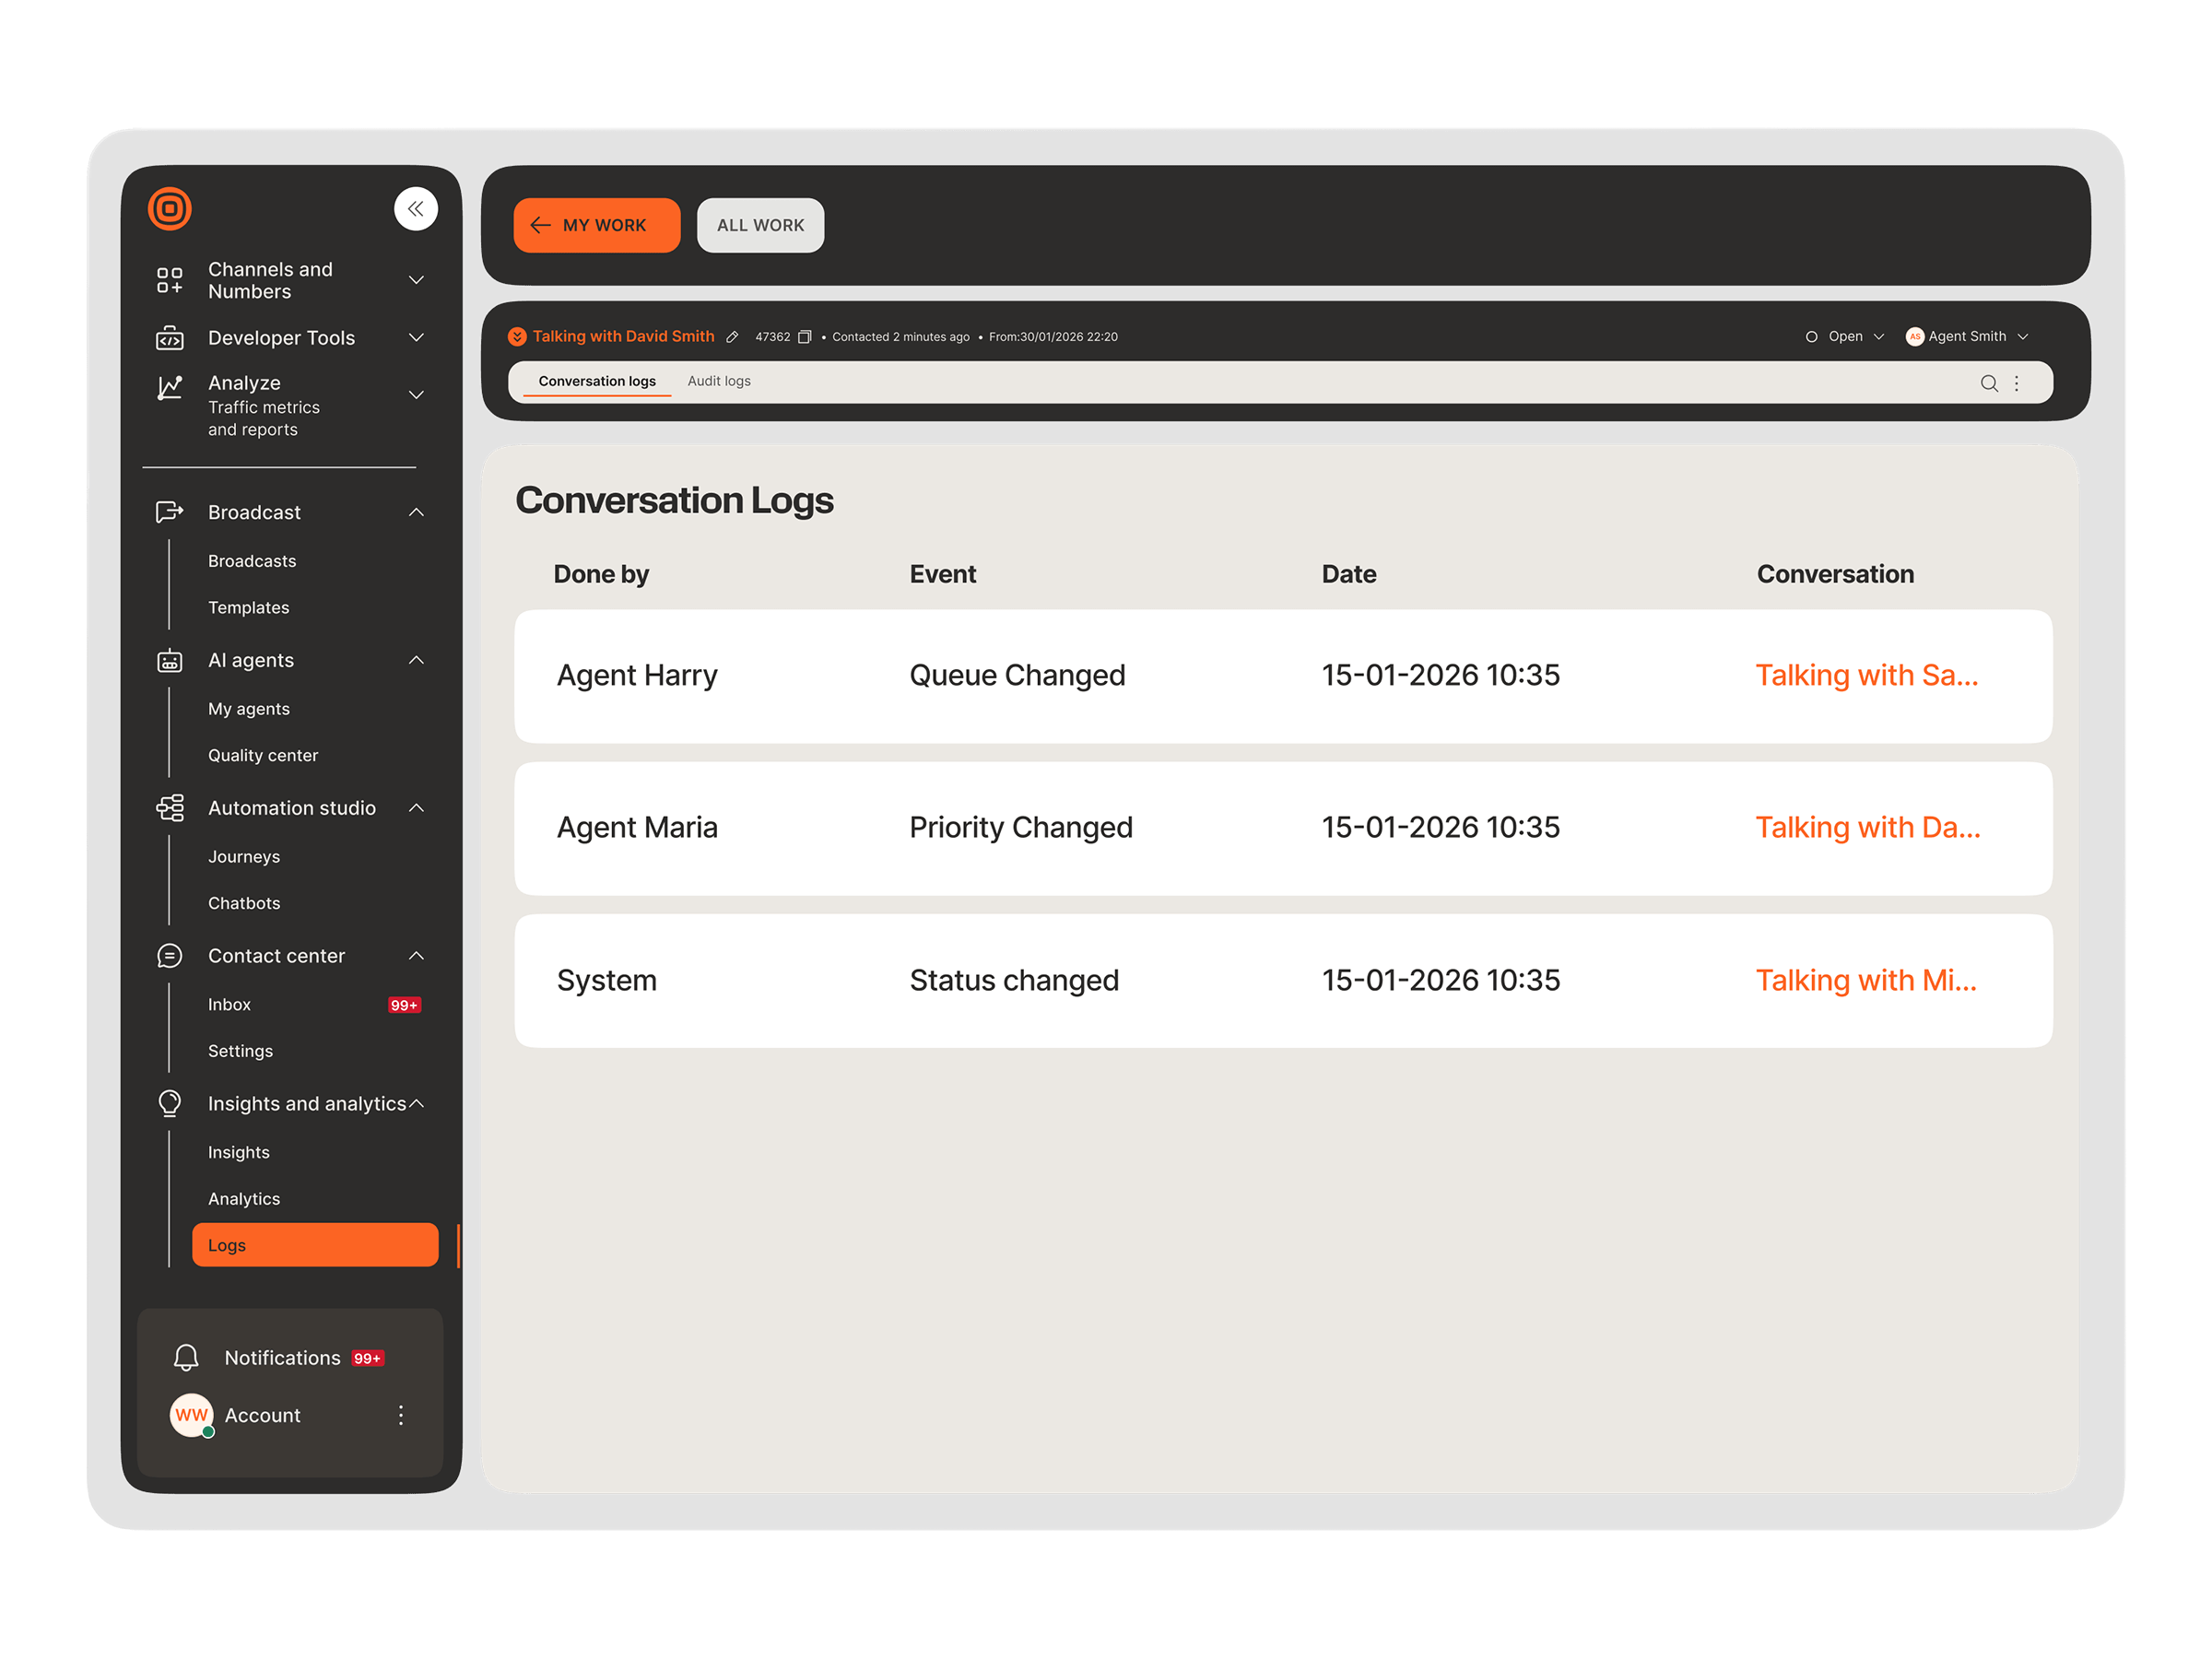Click the MY WORK button
This screenshot has width=2212, height=1659.
click(596, 225)
